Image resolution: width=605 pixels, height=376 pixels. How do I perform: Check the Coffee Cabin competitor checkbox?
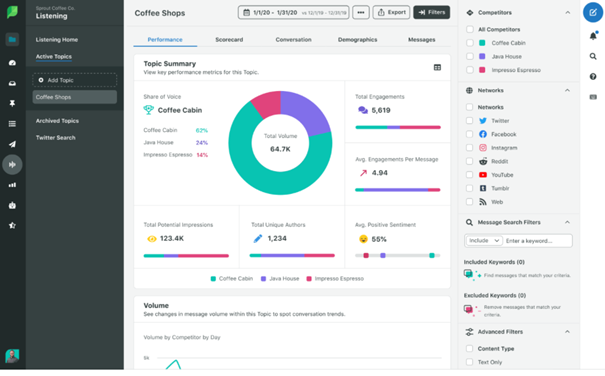tap(470, 43)
